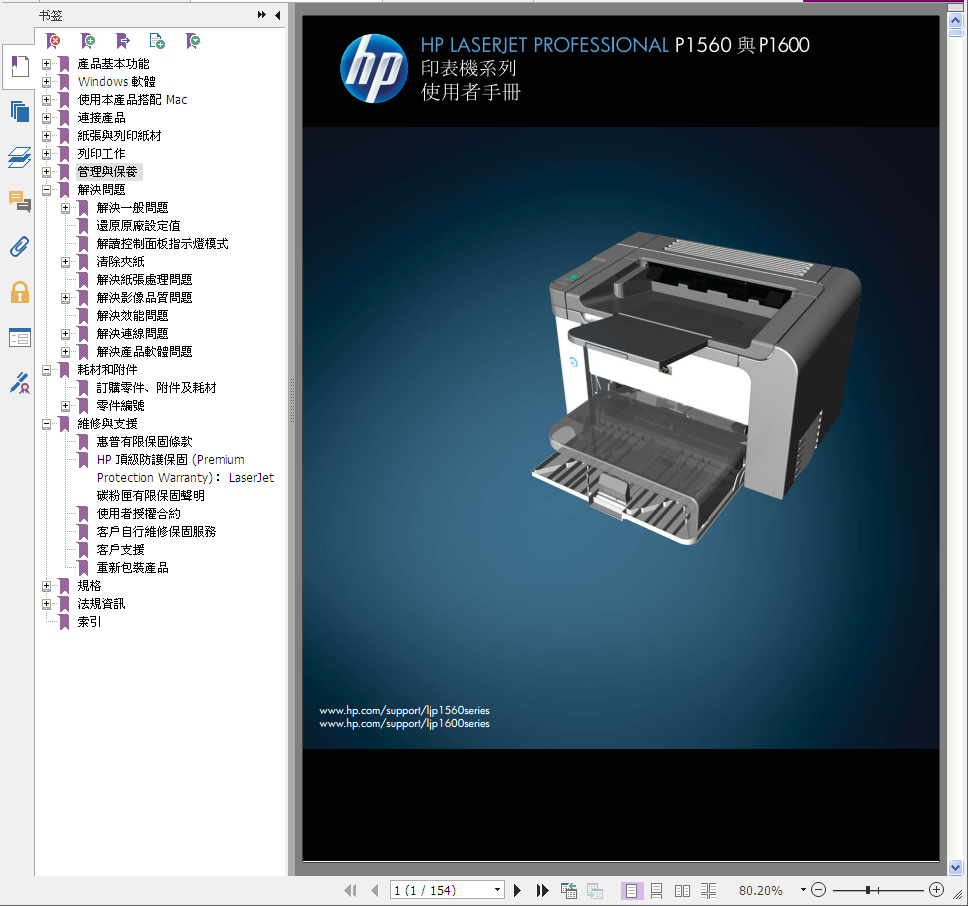Open the 還原原廠設定值 bookmark
Screen dimensions: 968x906
tap(138, 226)
